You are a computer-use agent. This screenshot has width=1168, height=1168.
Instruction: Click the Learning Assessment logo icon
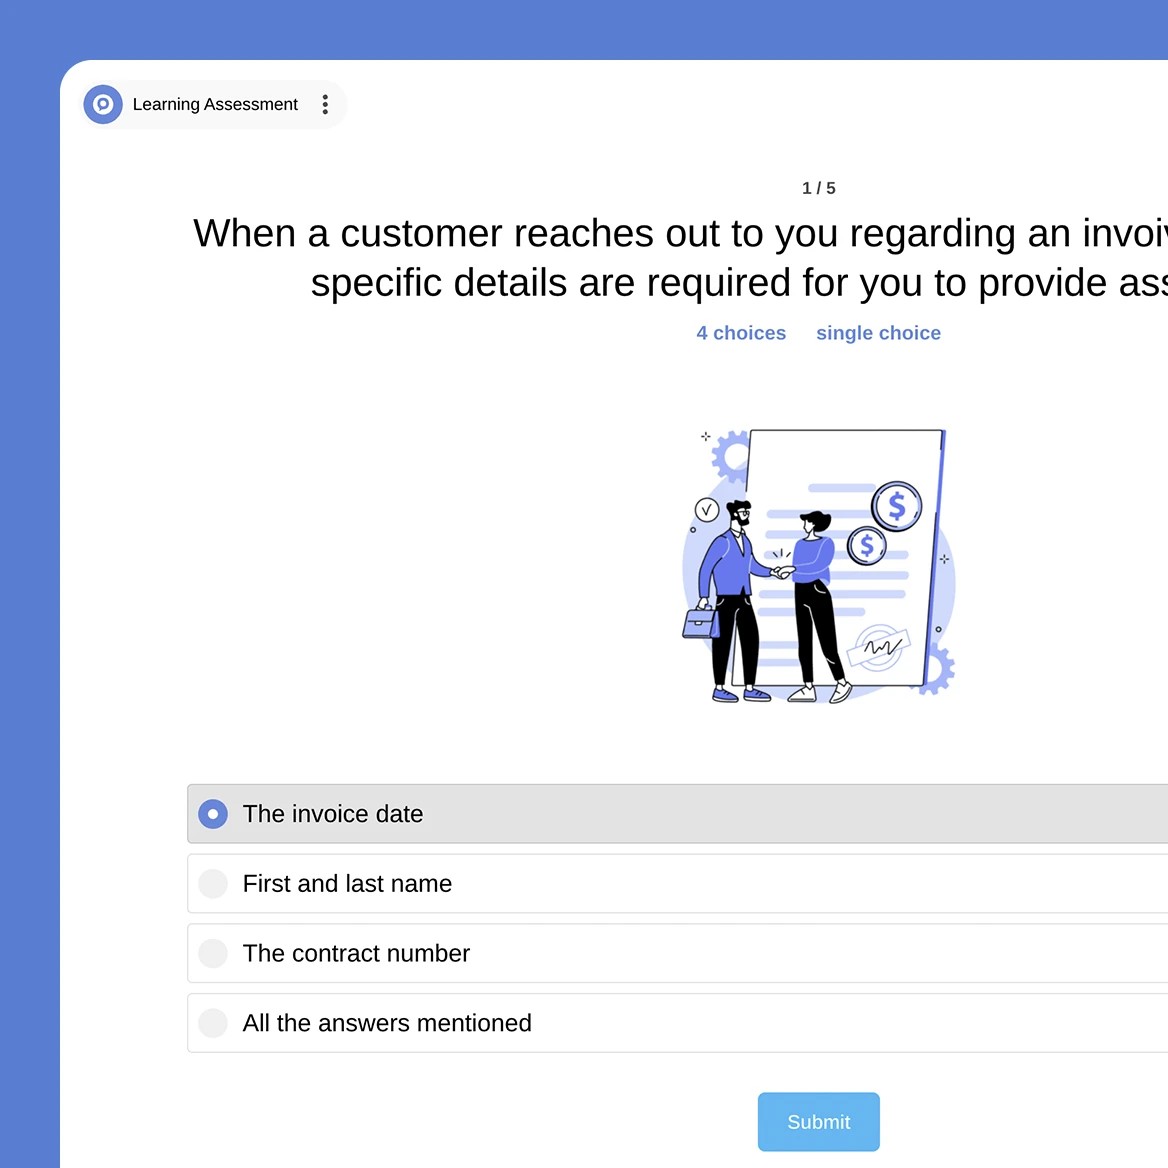point(103,104)
